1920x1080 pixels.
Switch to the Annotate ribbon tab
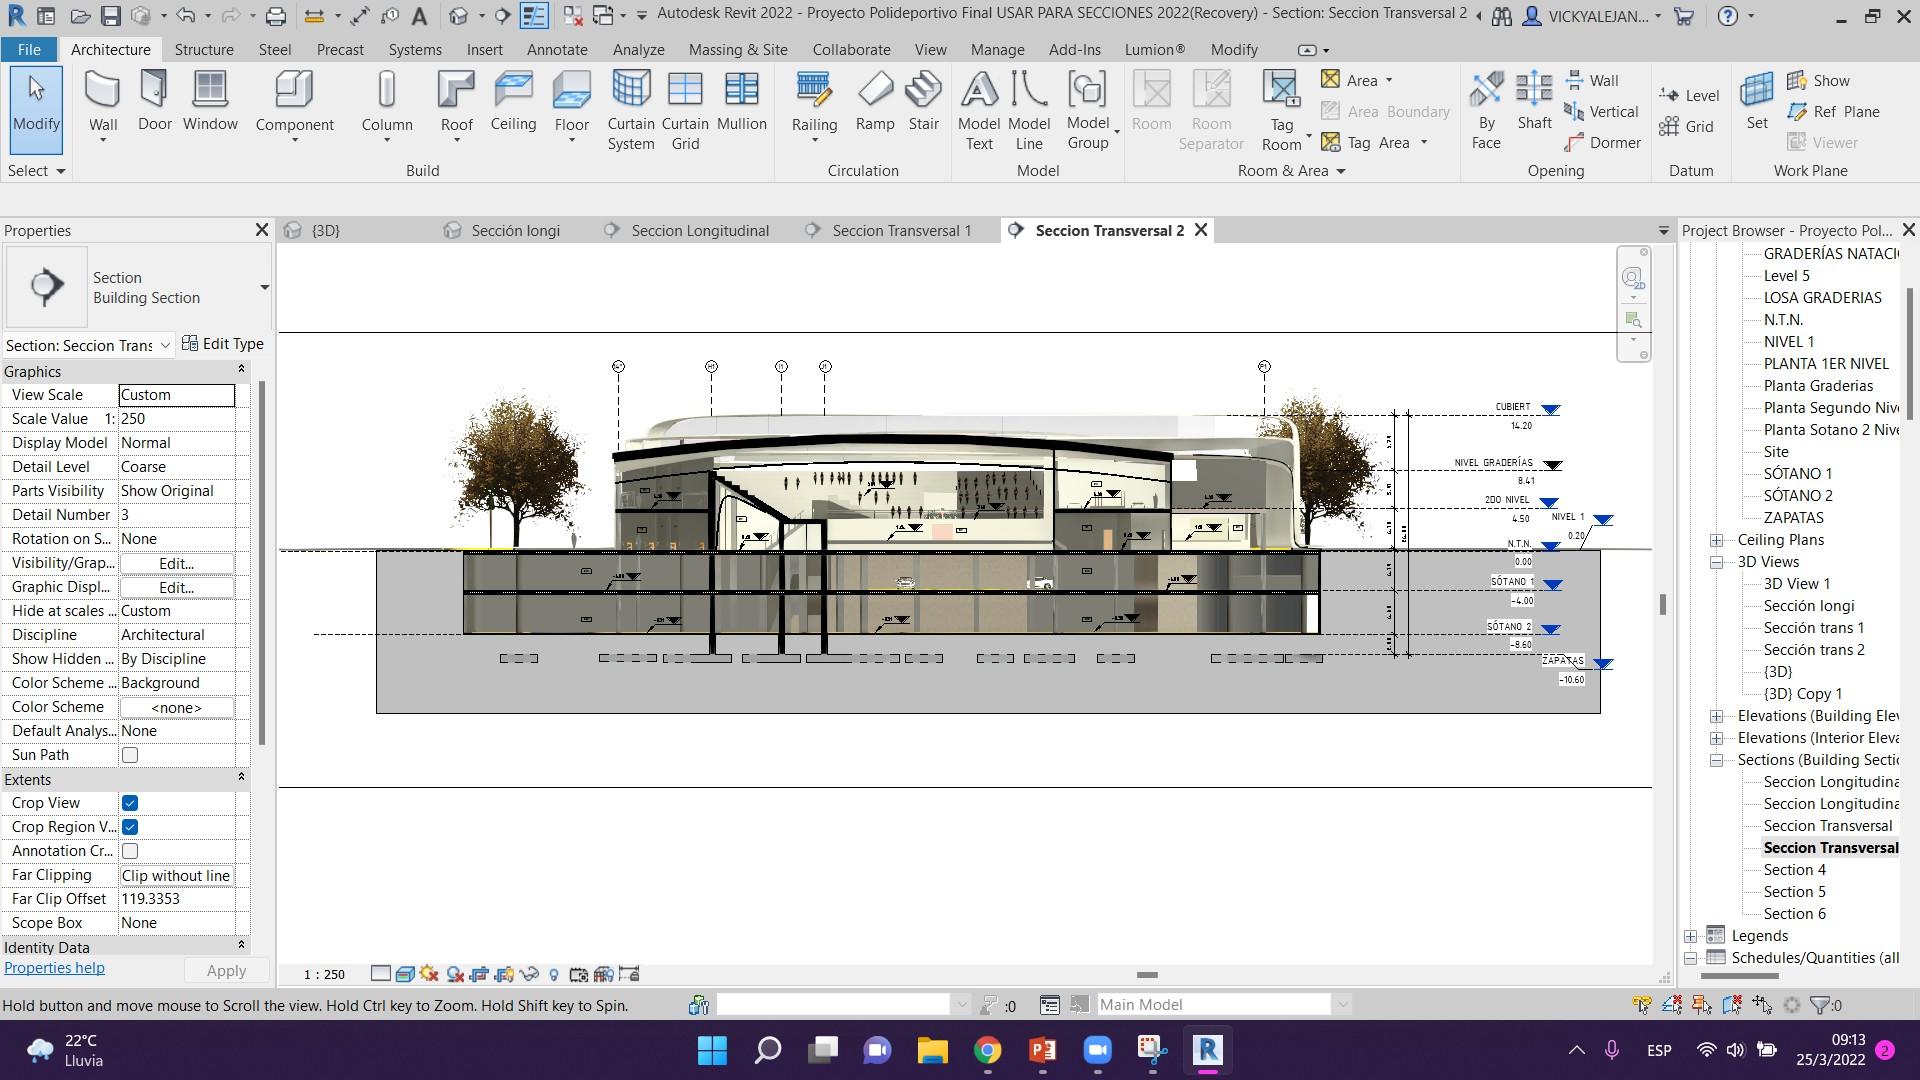(557, 49)
